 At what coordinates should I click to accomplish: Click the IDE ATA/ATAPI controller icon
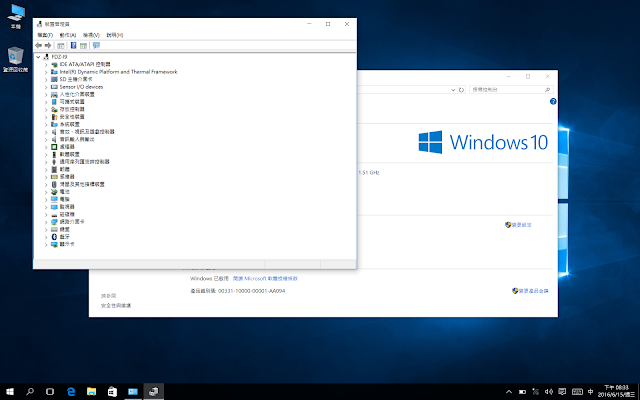pos(54,64)
